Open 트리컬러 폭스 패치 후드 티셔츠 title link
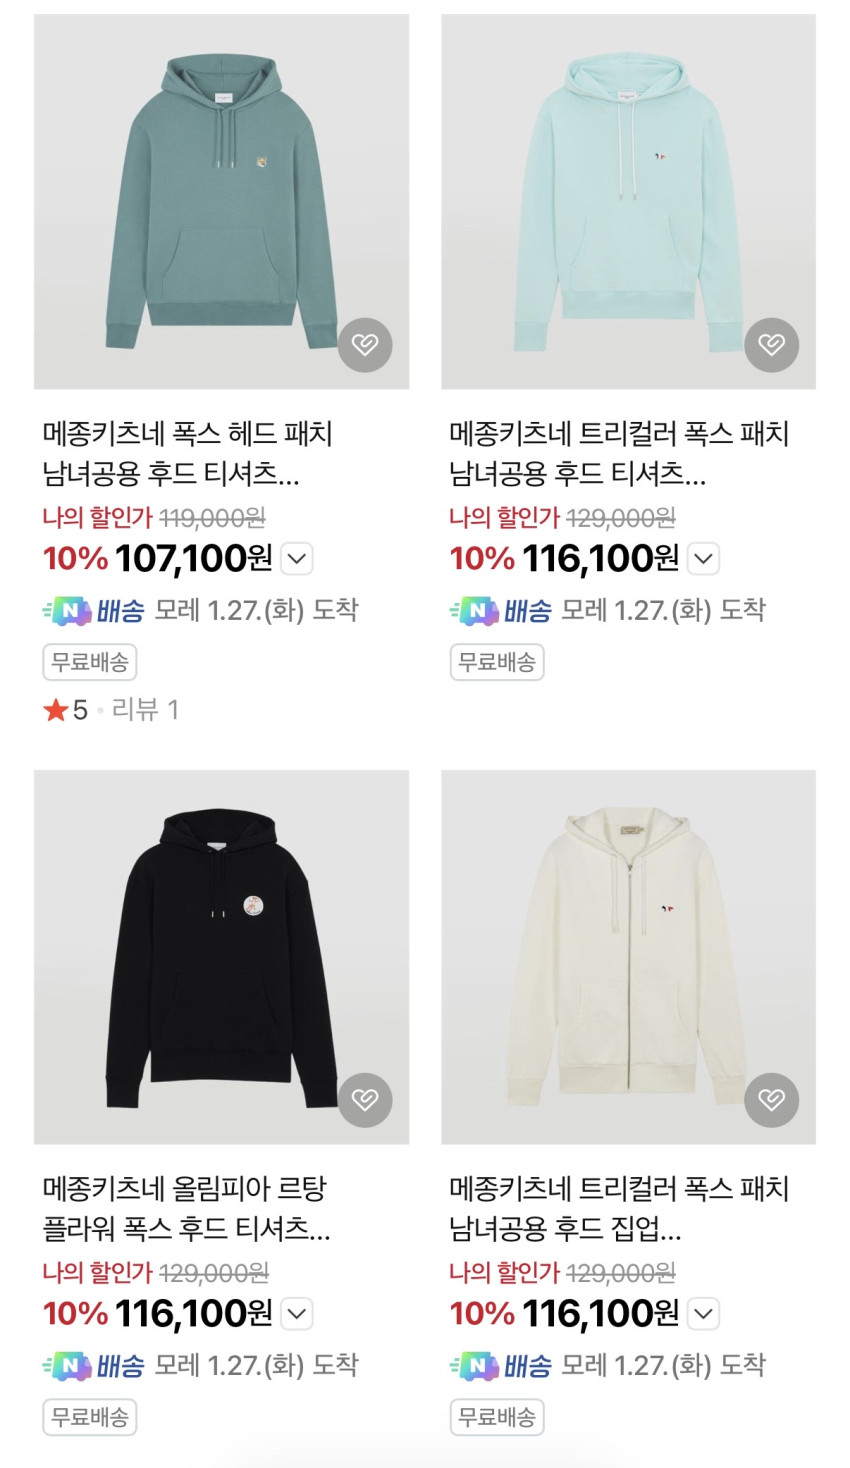850x1468 pixels. pos(619,453)
